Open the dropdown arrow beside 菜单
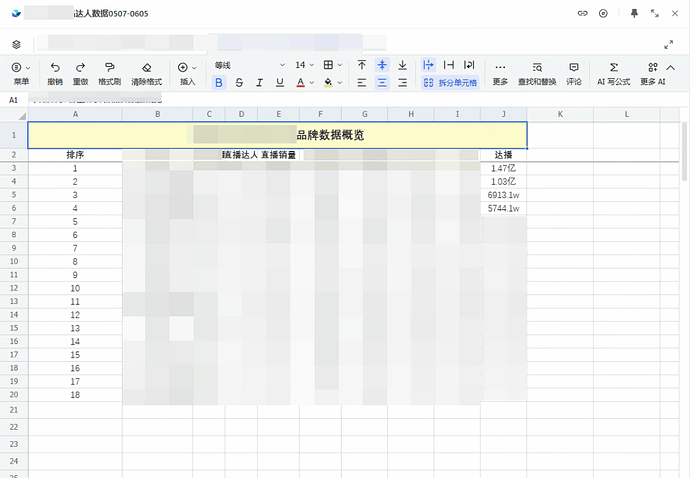Screen dimensions: 690x478 point(28,68)
